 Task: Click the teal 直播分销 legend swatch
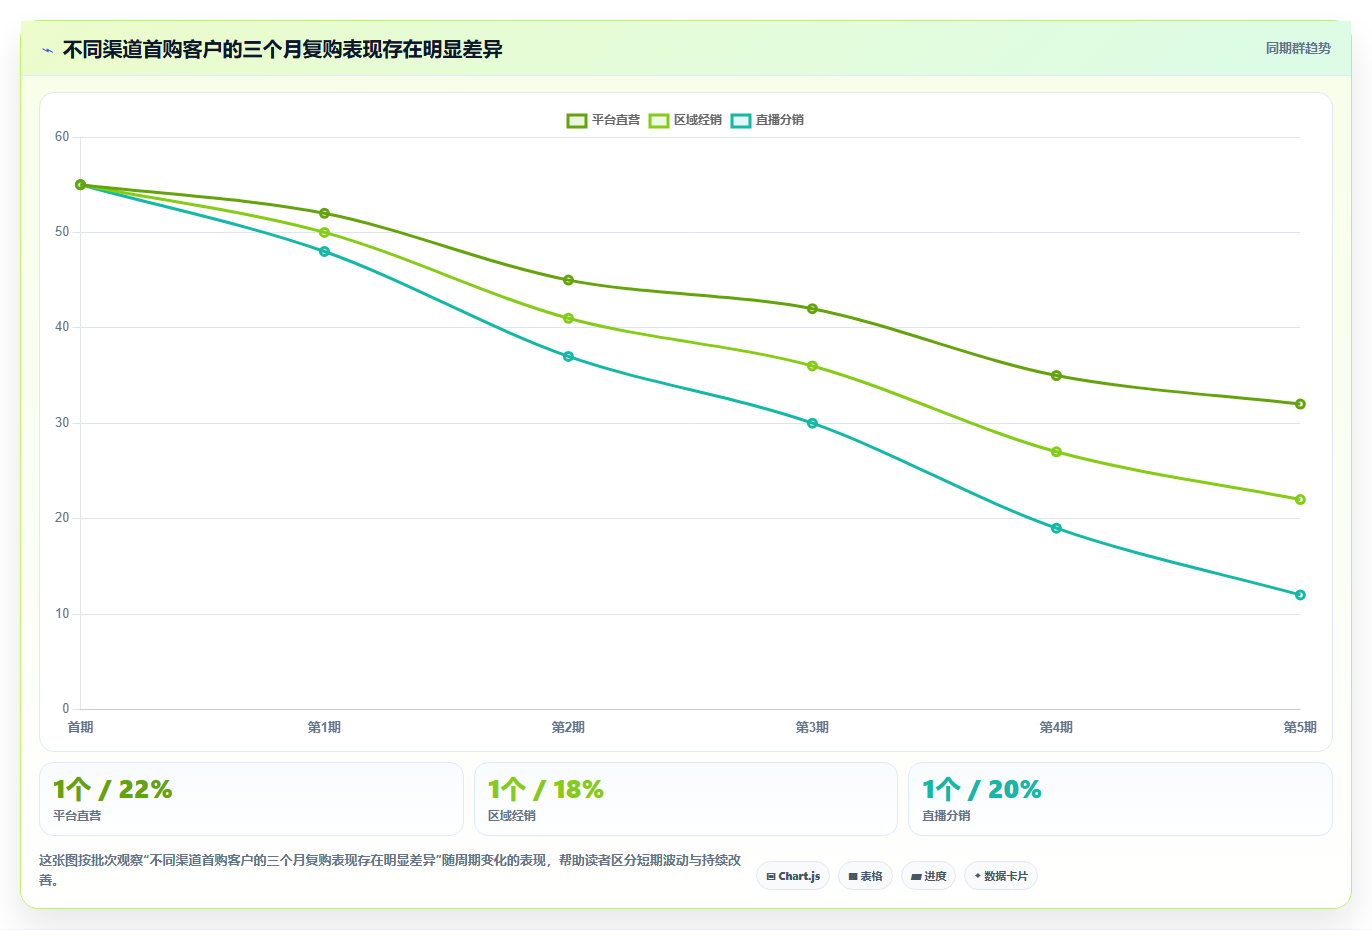(741, 120)
